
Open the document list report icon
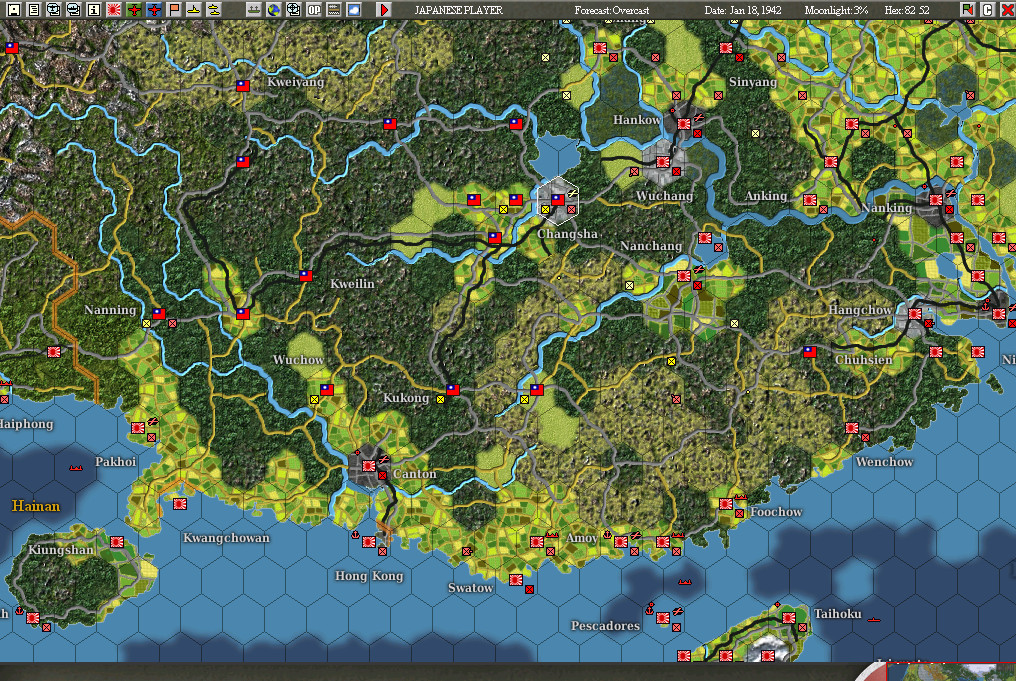[x=34, y=10]
